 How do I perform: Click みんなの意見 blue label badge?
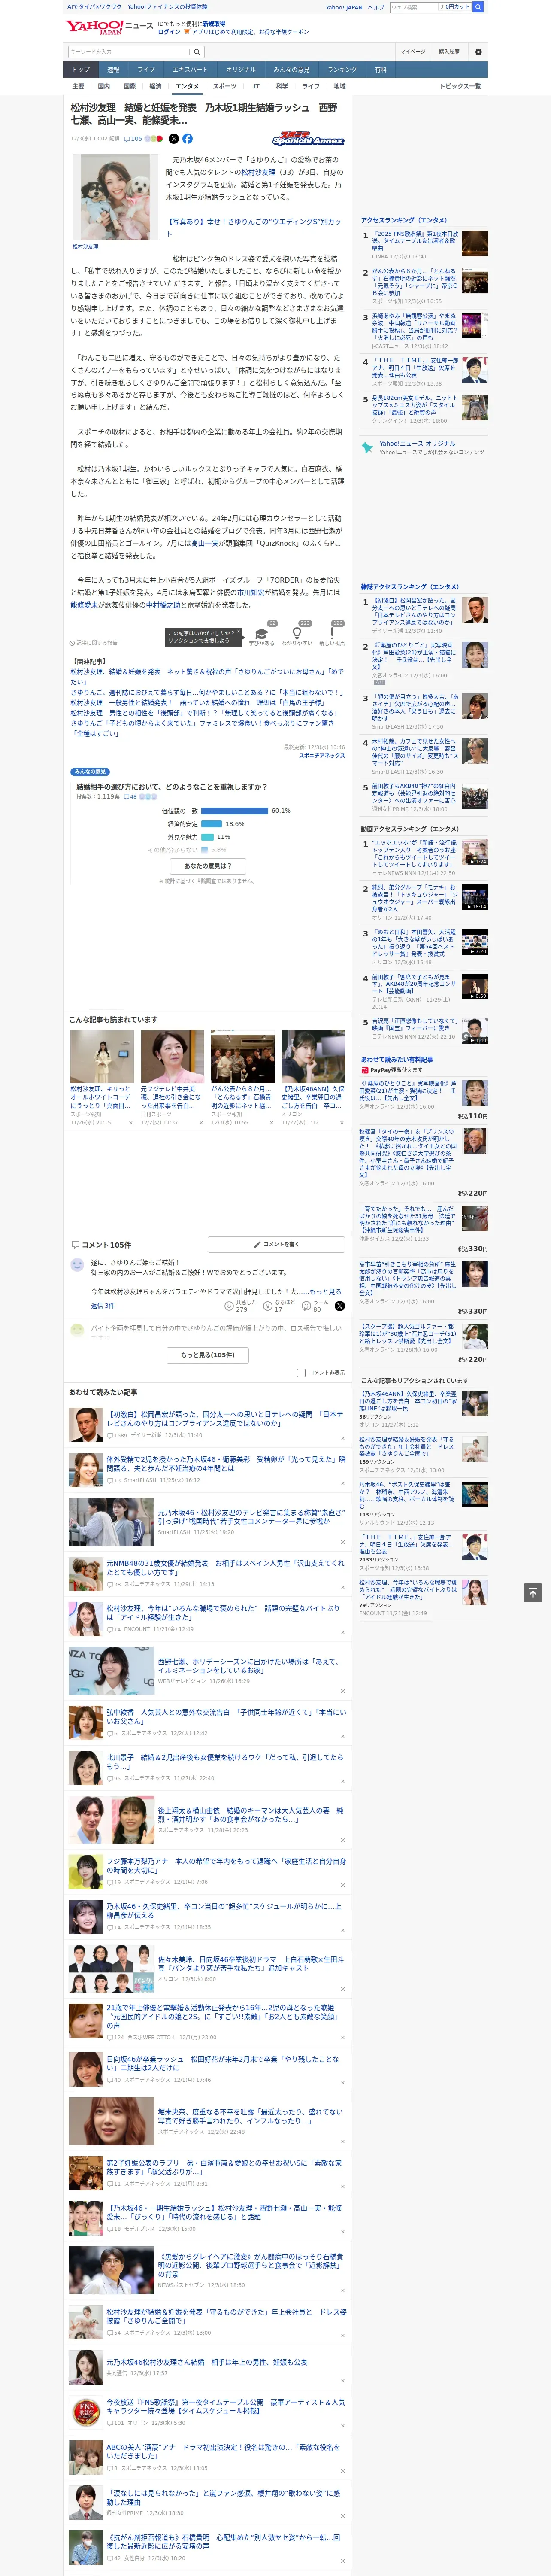pos(90,771)
